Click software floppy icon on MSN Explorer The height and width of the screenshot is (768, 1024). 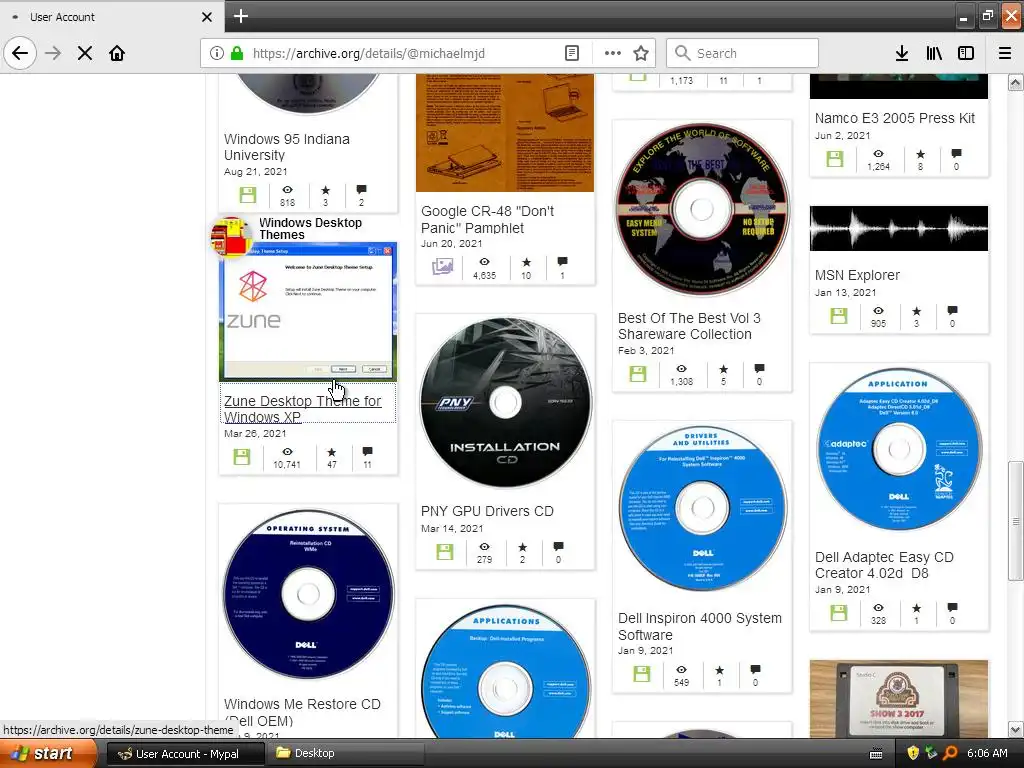839,316
